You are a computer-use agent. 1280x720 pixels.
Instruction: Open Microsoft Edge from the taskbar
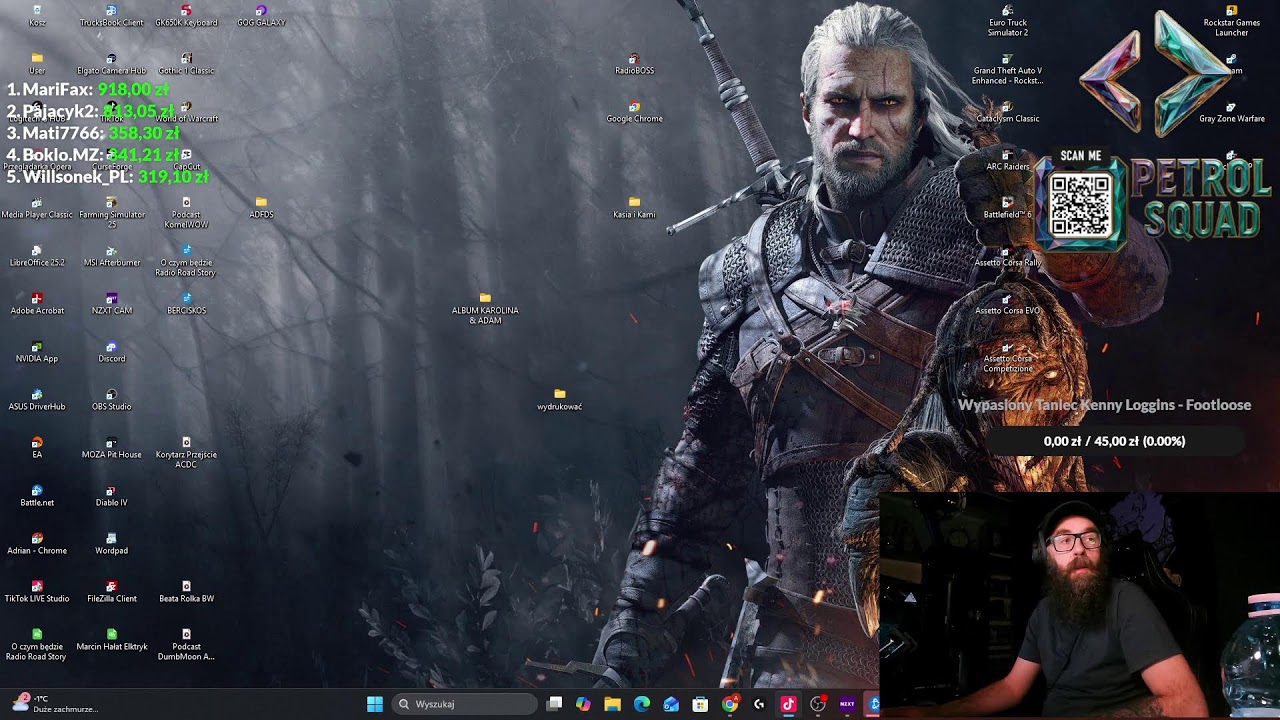pos(642,704)
